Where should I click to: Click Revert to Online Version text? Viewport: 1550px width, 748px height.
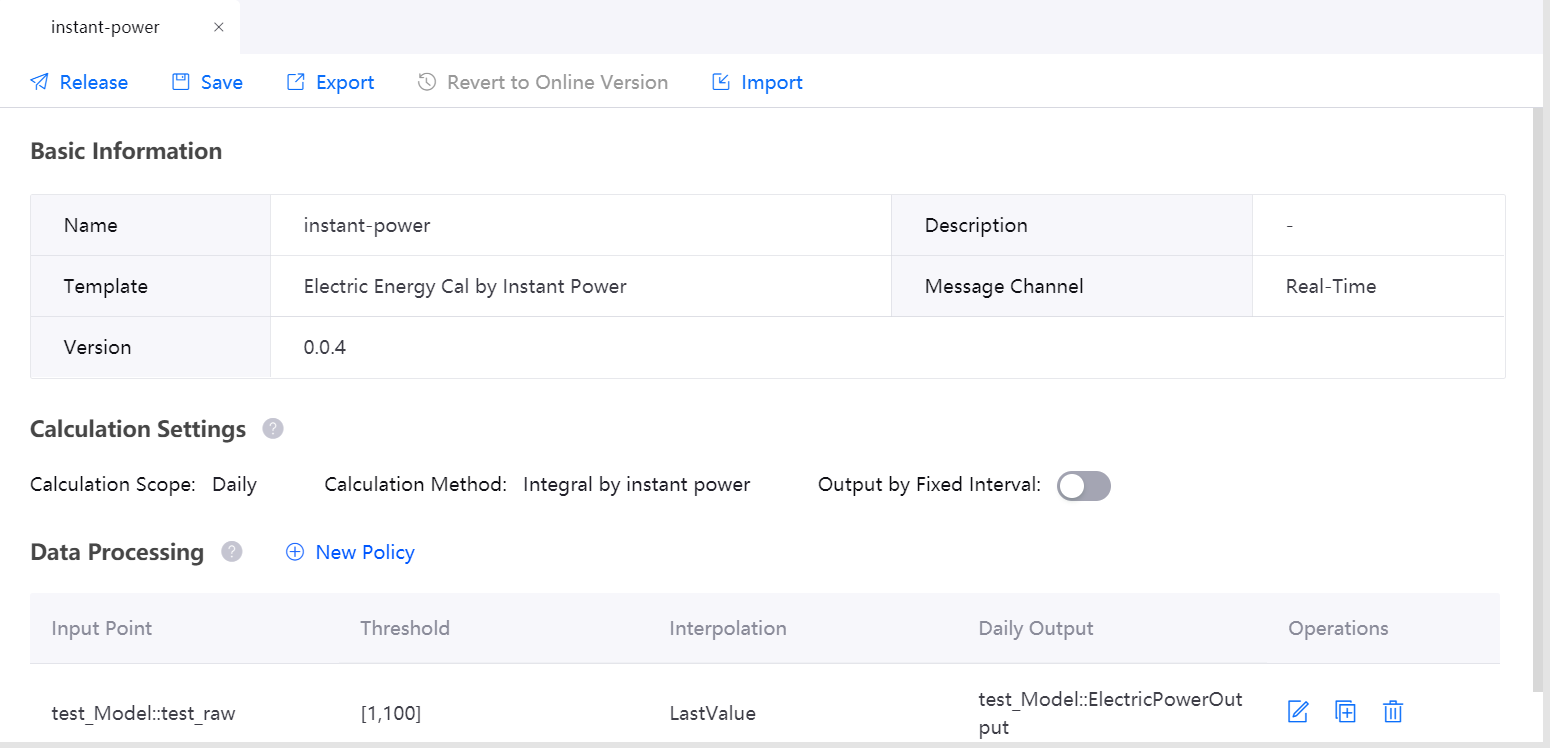[x=558, y=82]
